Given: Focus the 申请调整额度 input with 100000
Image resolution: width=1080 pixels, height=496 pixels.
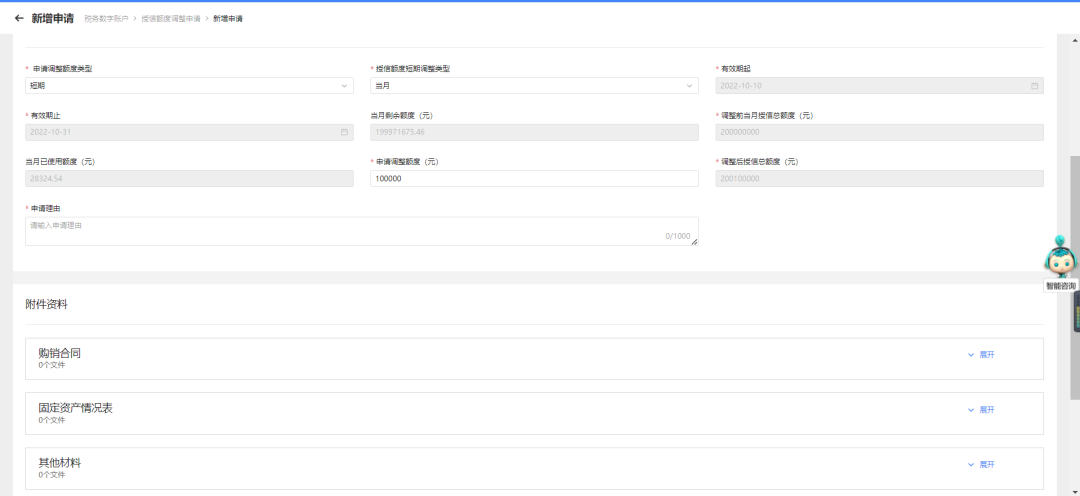Looking at the screenshot, I should pyautogui.click(x=534, y=178).
